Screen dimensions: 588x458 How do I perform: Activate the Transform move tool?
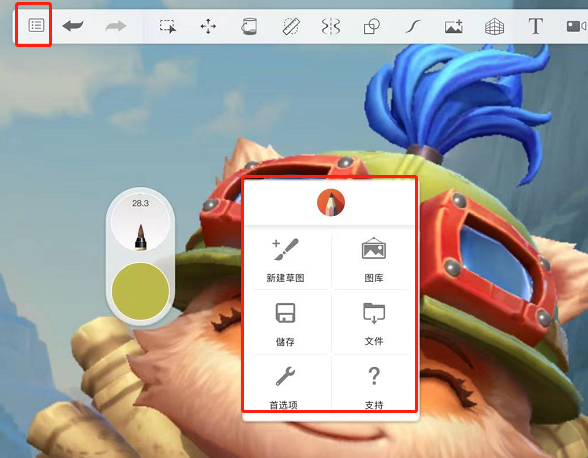[208, 27]
